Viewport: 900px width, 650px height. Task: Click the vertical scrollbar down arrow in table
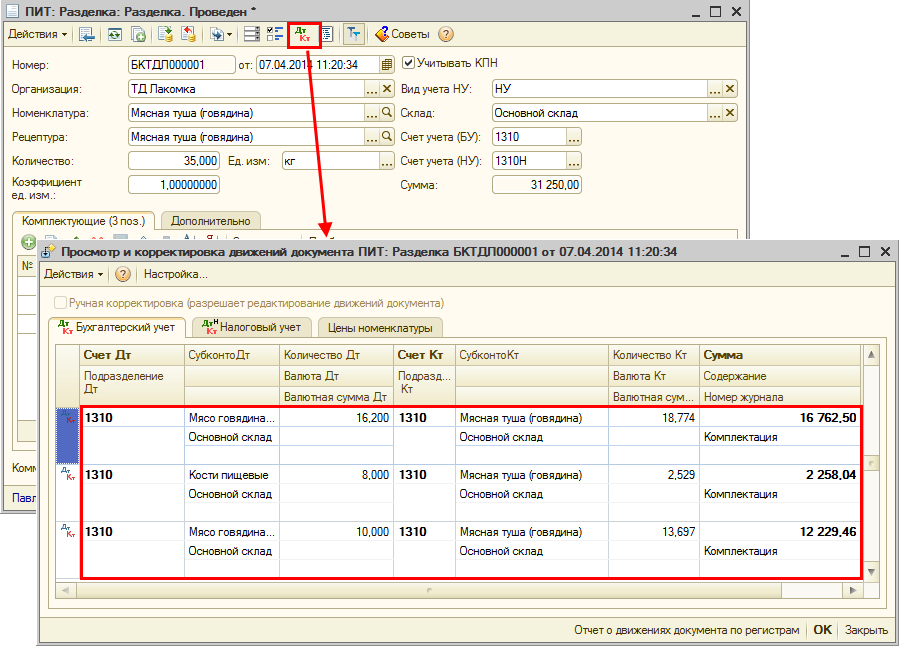pyautogui.click(x=869, y=571)
